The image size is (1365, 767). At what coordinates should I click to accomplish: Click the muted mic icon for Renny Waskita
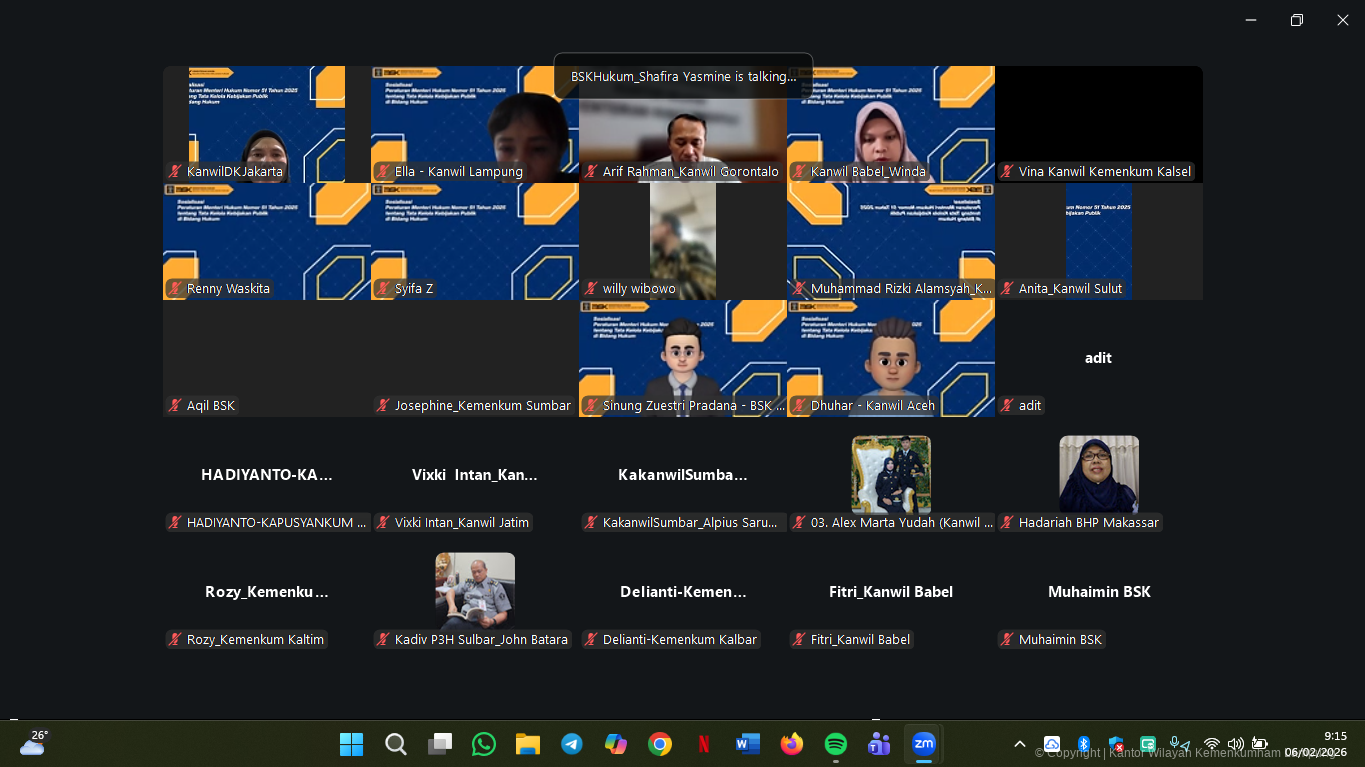pos(174,288)
